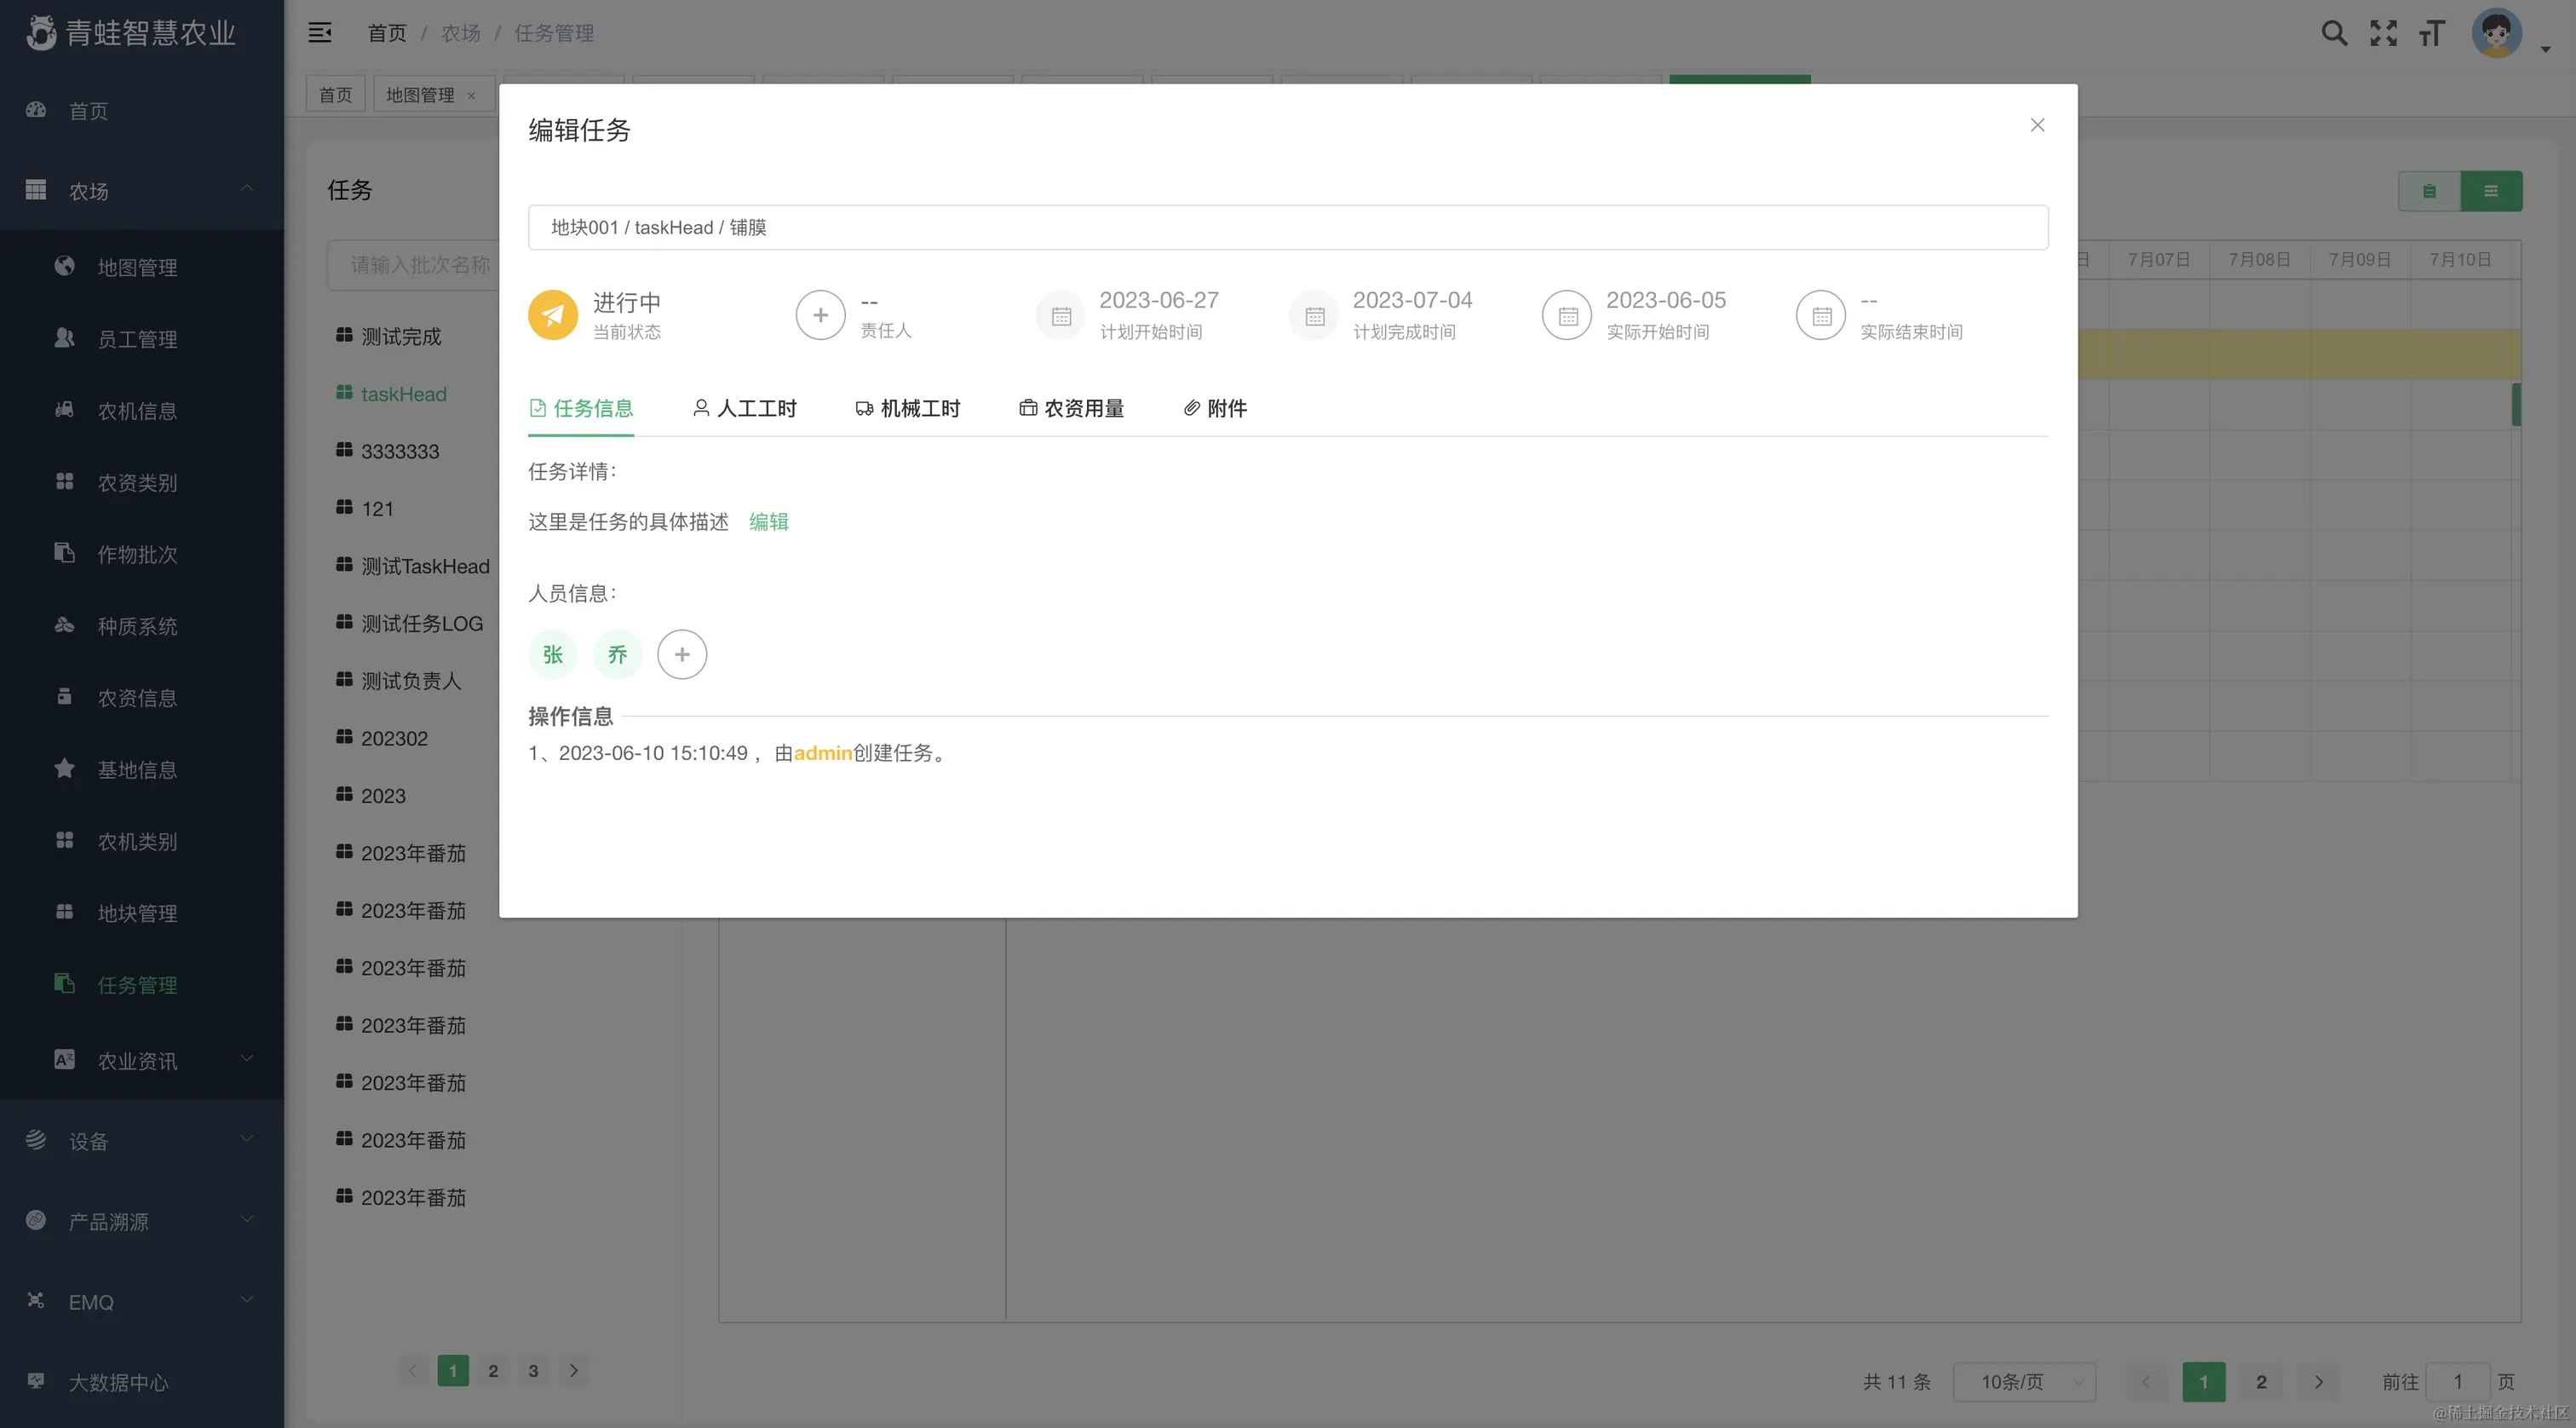Collapse the sidebar via the hamburger icon
The image size is (2576, 1428).
point(320,32)
